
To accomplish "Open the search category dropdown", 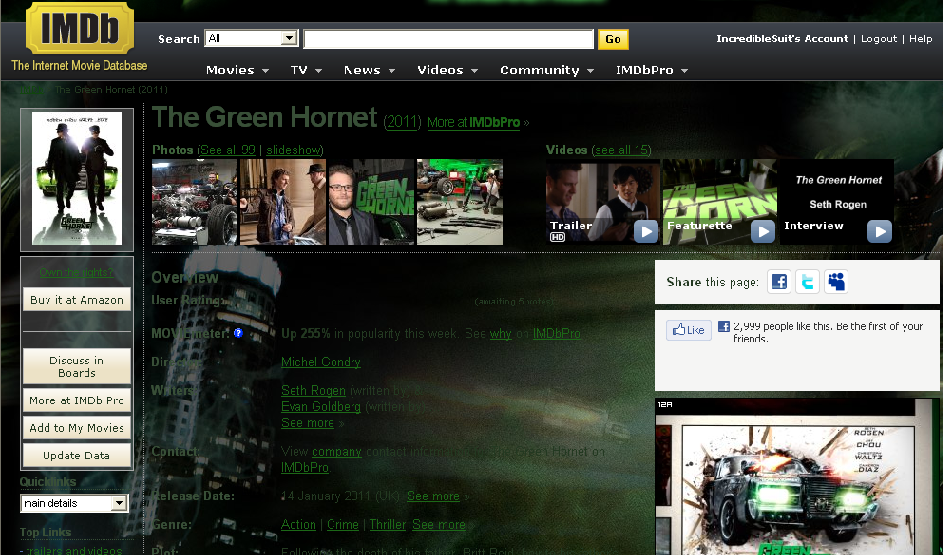I will [x=251, y=38].
